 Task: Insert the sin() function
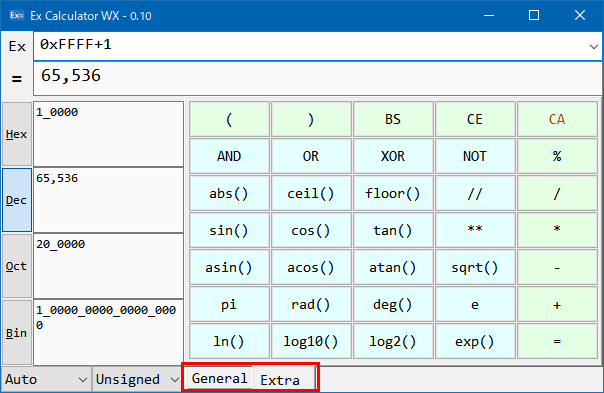pyautogui.click(x=229, y=230)
